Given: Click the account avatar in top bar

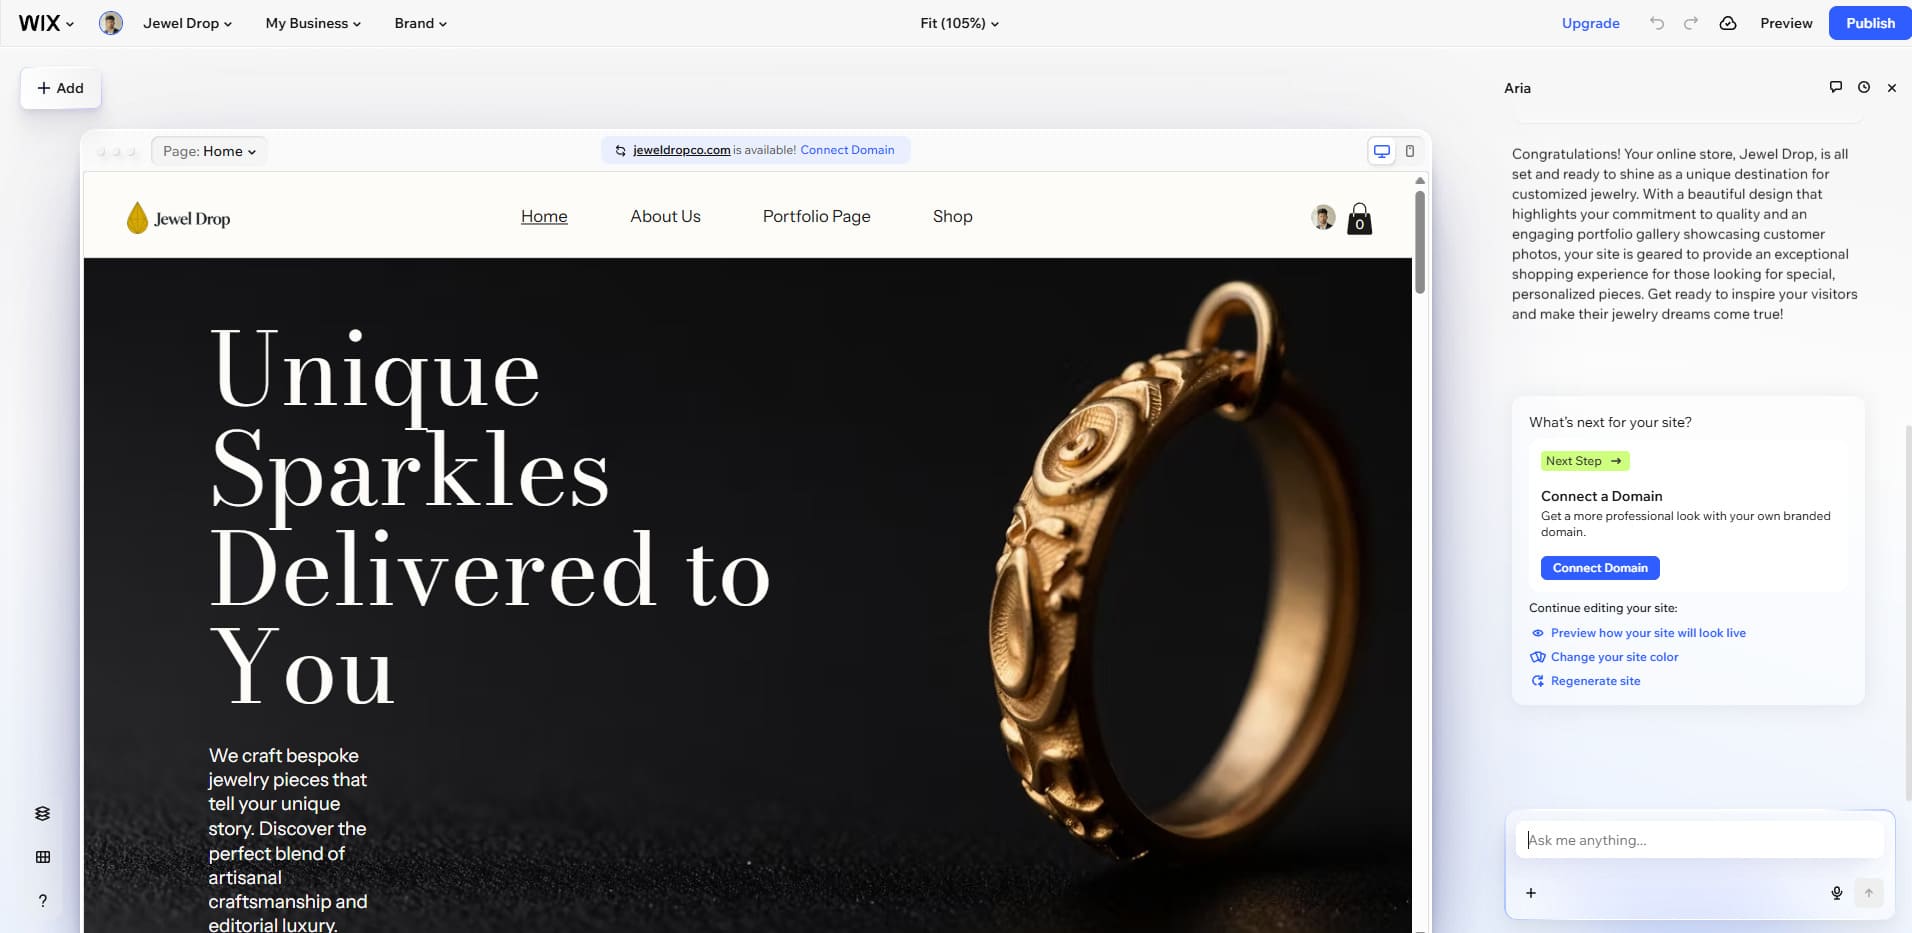Looking at the screenshot, I should (111, 23).
